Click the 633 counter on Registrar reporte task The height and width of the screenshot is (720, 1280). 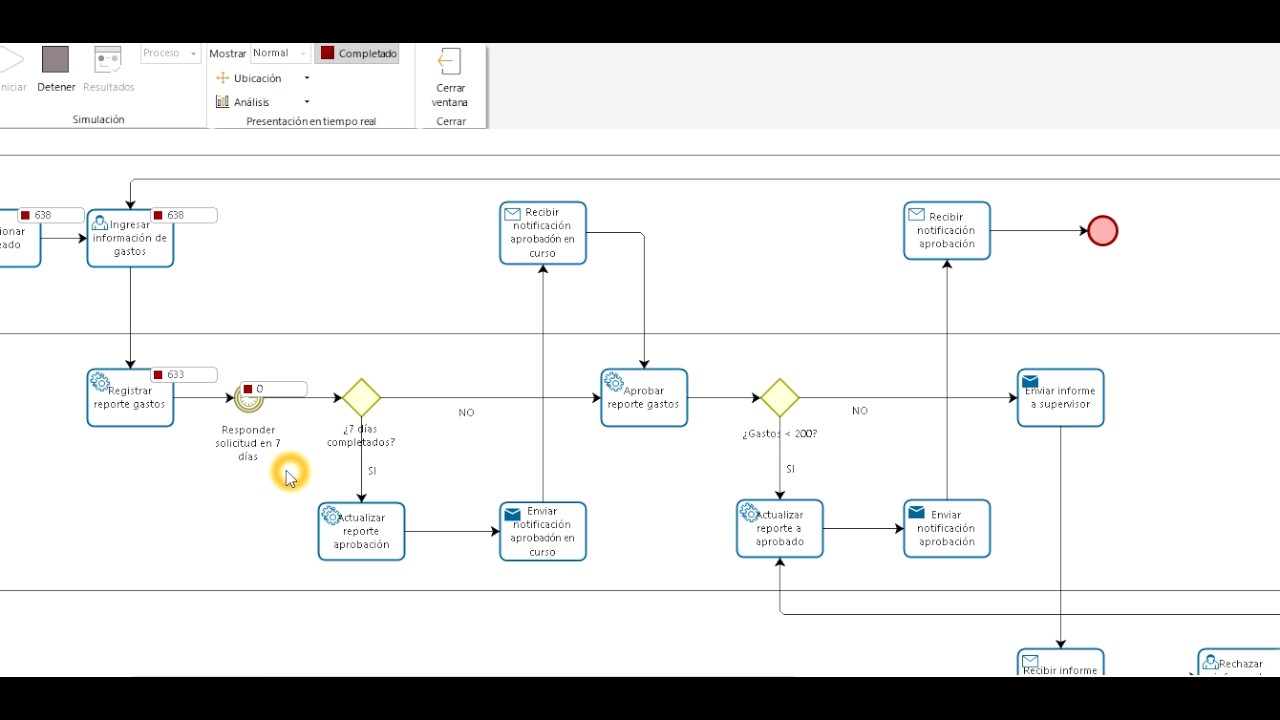[184, 375]
